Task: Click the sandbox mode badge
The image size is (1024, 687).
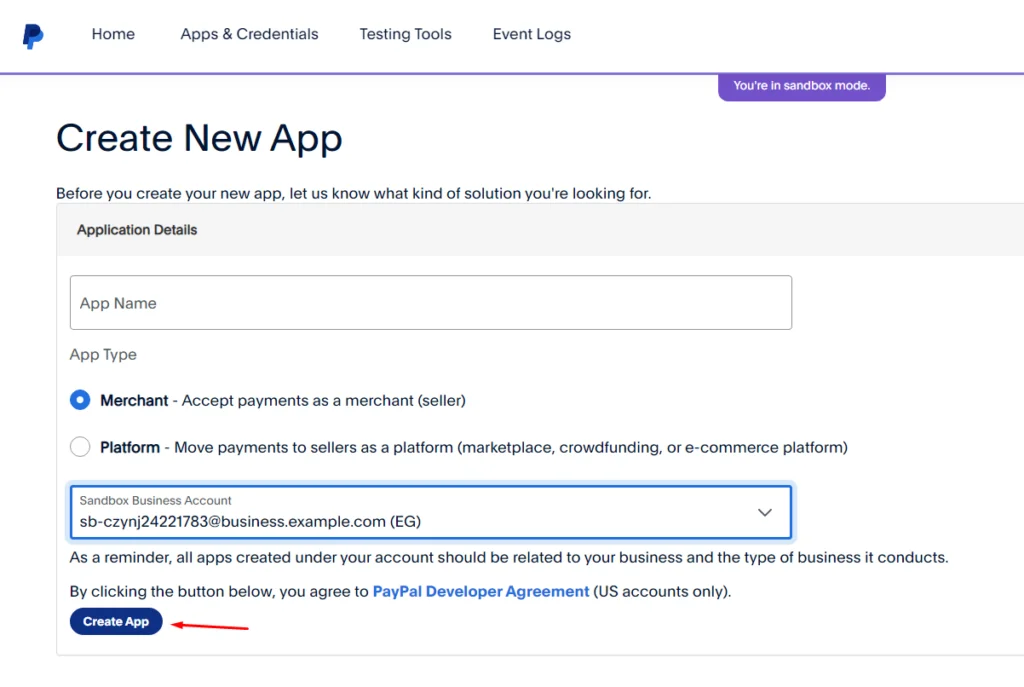Action: click(801, 86)
